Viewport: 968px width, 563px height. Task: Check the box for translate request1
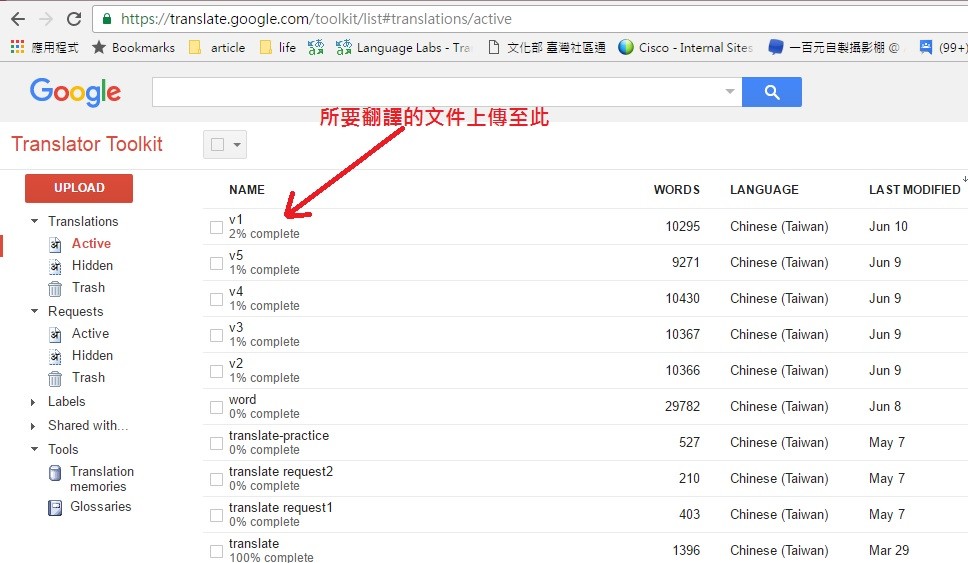pyautogui.click(x=216, y=515)
